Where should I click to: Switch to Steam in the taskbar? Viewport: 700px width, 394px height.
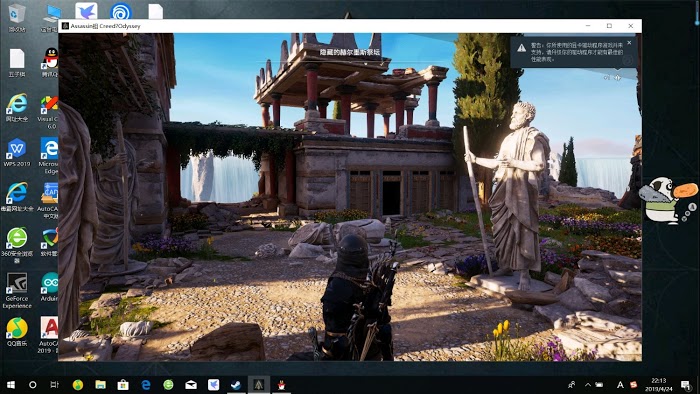click(x=236, y=385)
